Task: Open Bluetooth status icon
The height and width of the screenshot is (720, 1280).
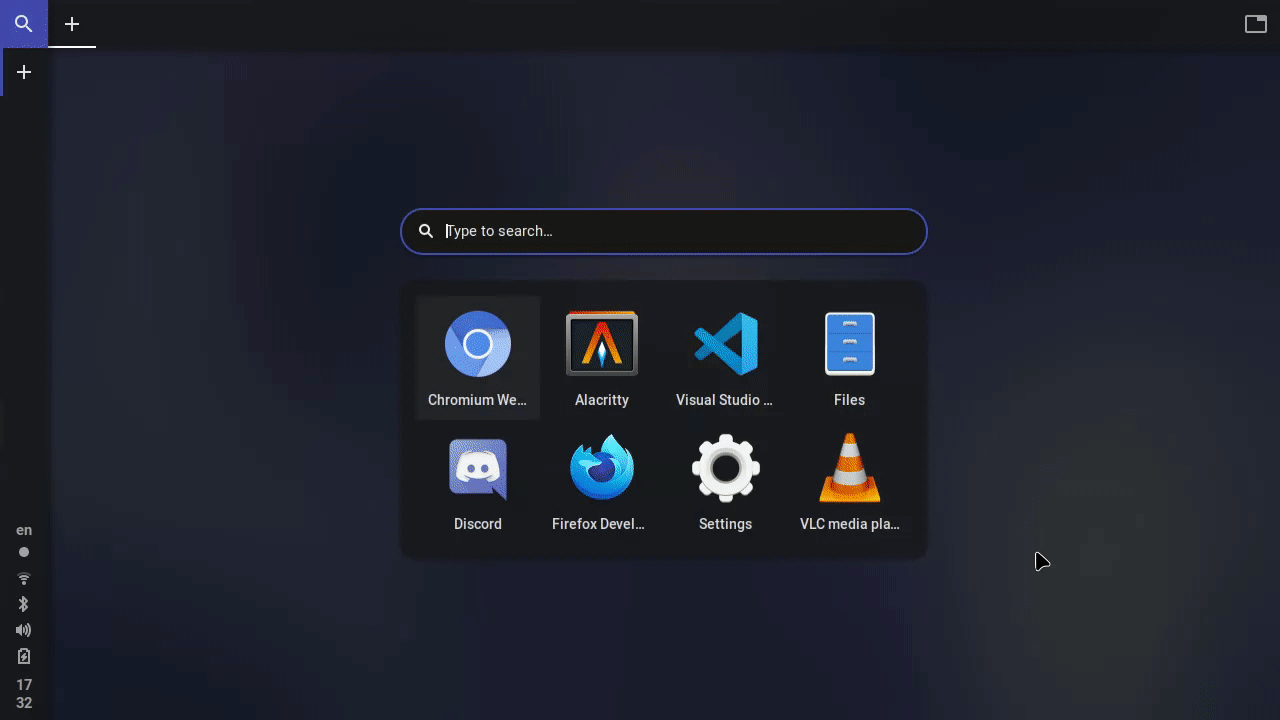Action: [x=24, y=604]
